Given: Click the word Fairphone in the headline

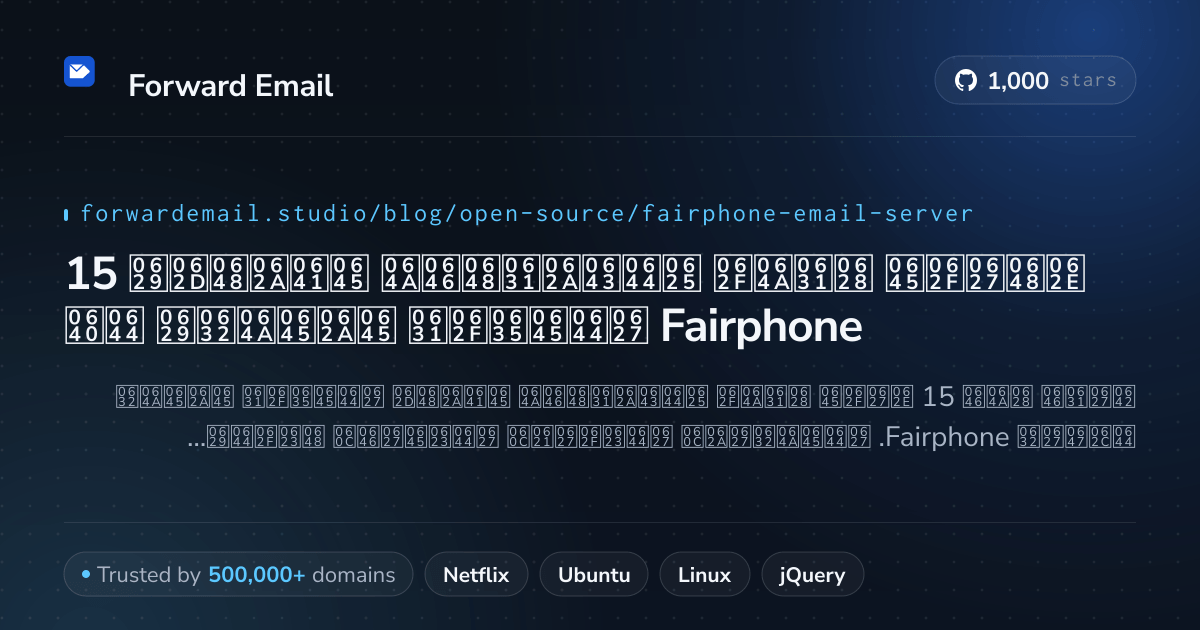Looking at the screenshot, I should (x=762, y=327).
